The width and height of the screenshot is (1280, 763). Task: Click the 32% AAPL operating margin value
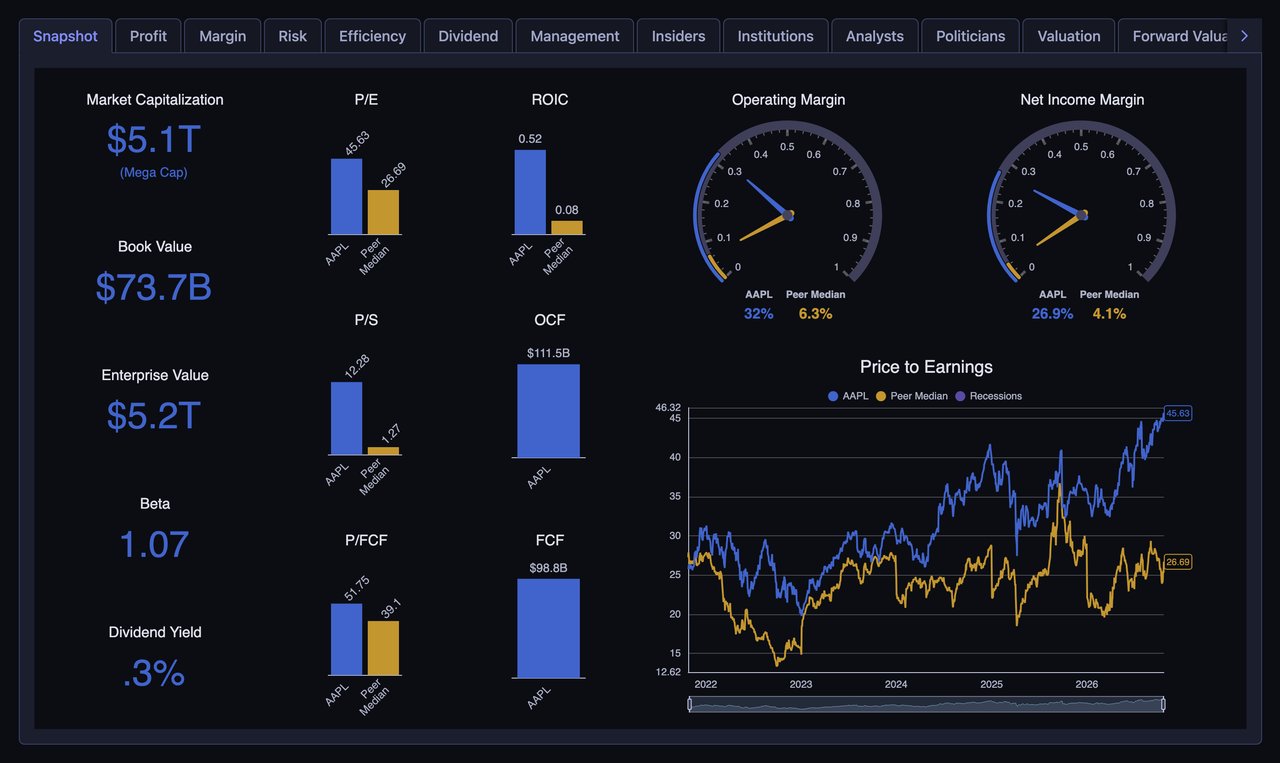pos(758,314)
